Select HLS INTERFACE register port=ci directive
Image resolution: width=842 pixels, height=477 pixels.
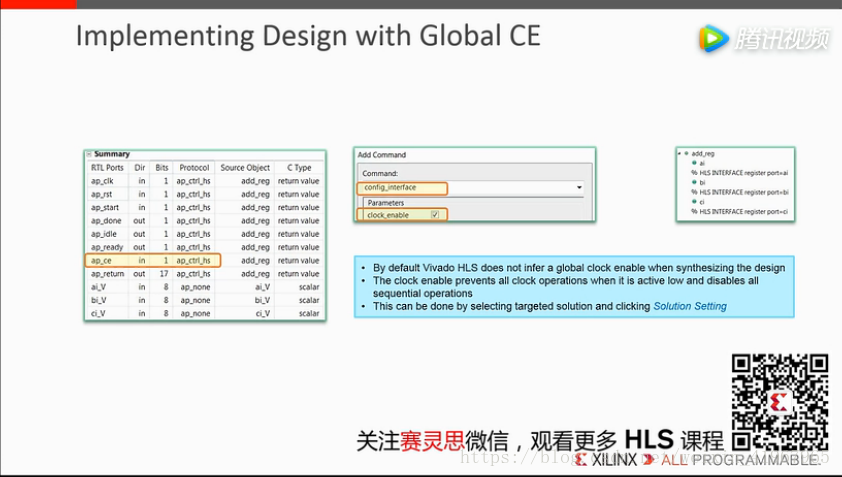click(x=744, y=212)
